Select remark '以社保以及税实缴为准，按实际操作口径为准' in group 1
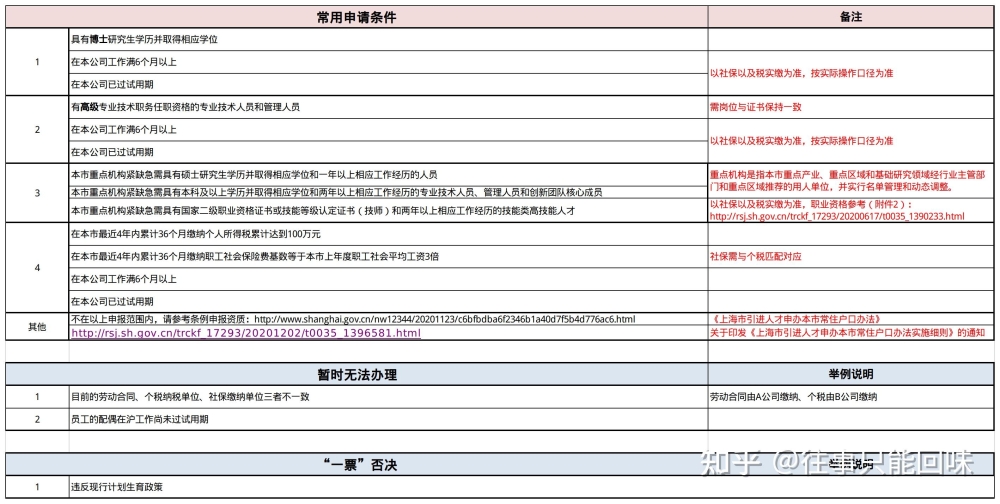The height and width of the screenshot is (504, 1000). pyautogui.click(x=801, y=73)
